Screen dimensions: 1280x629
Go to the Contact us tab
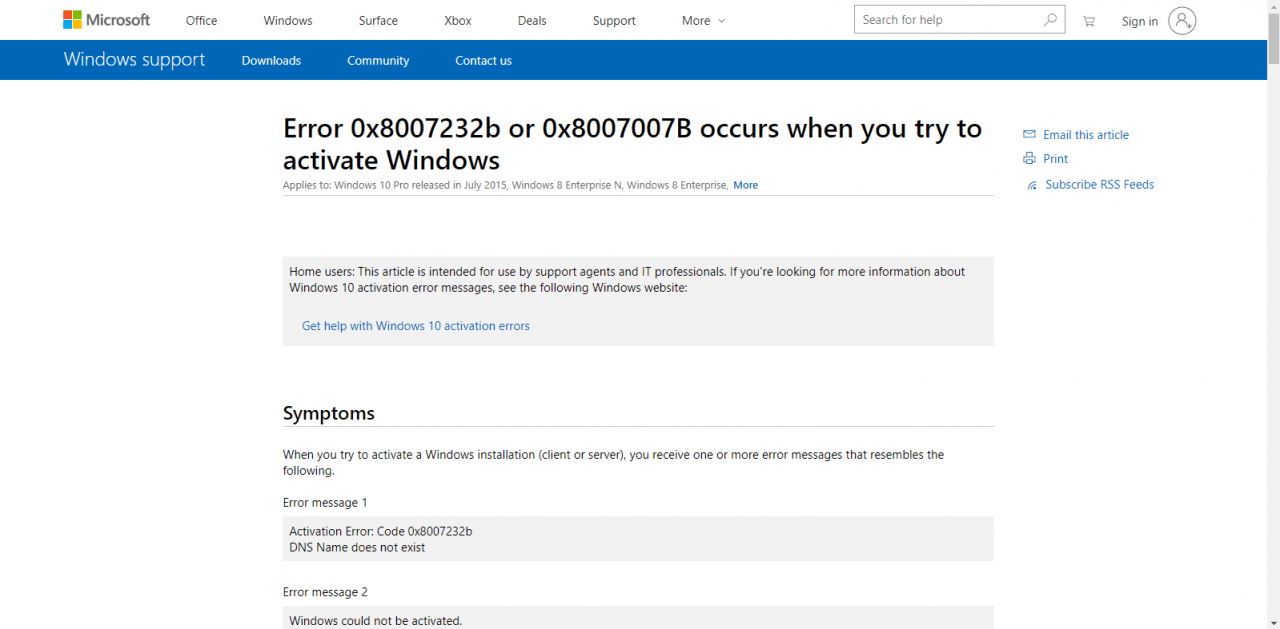(483, 60)
